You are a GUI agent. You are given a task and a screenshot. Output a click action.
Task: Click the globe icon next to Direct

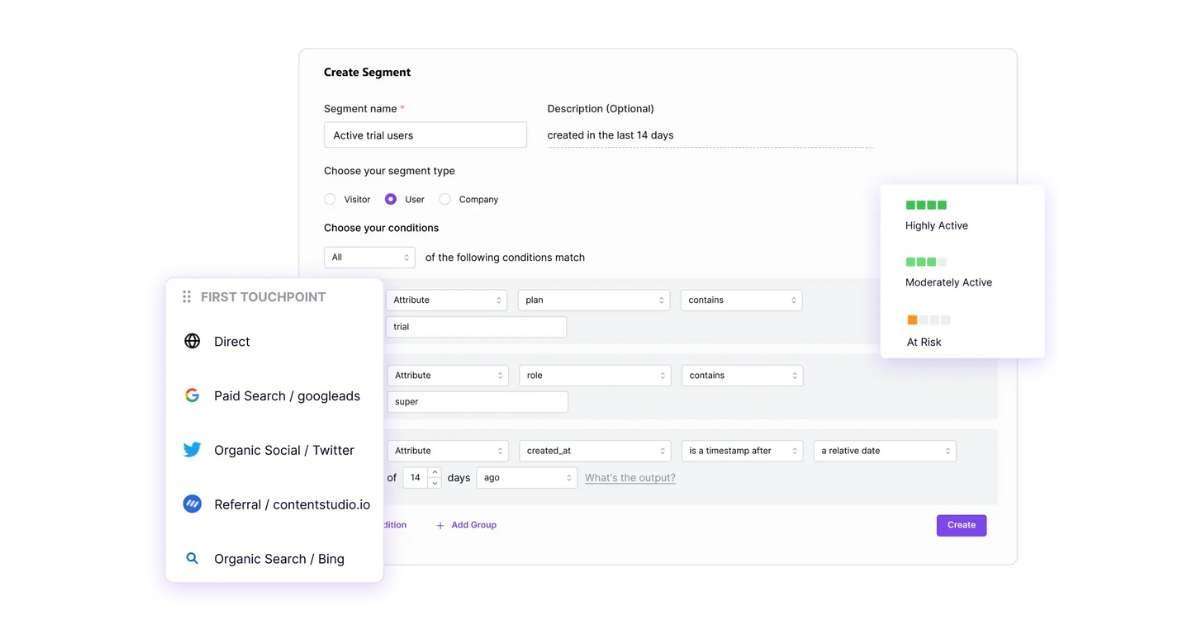click(192, 341)
